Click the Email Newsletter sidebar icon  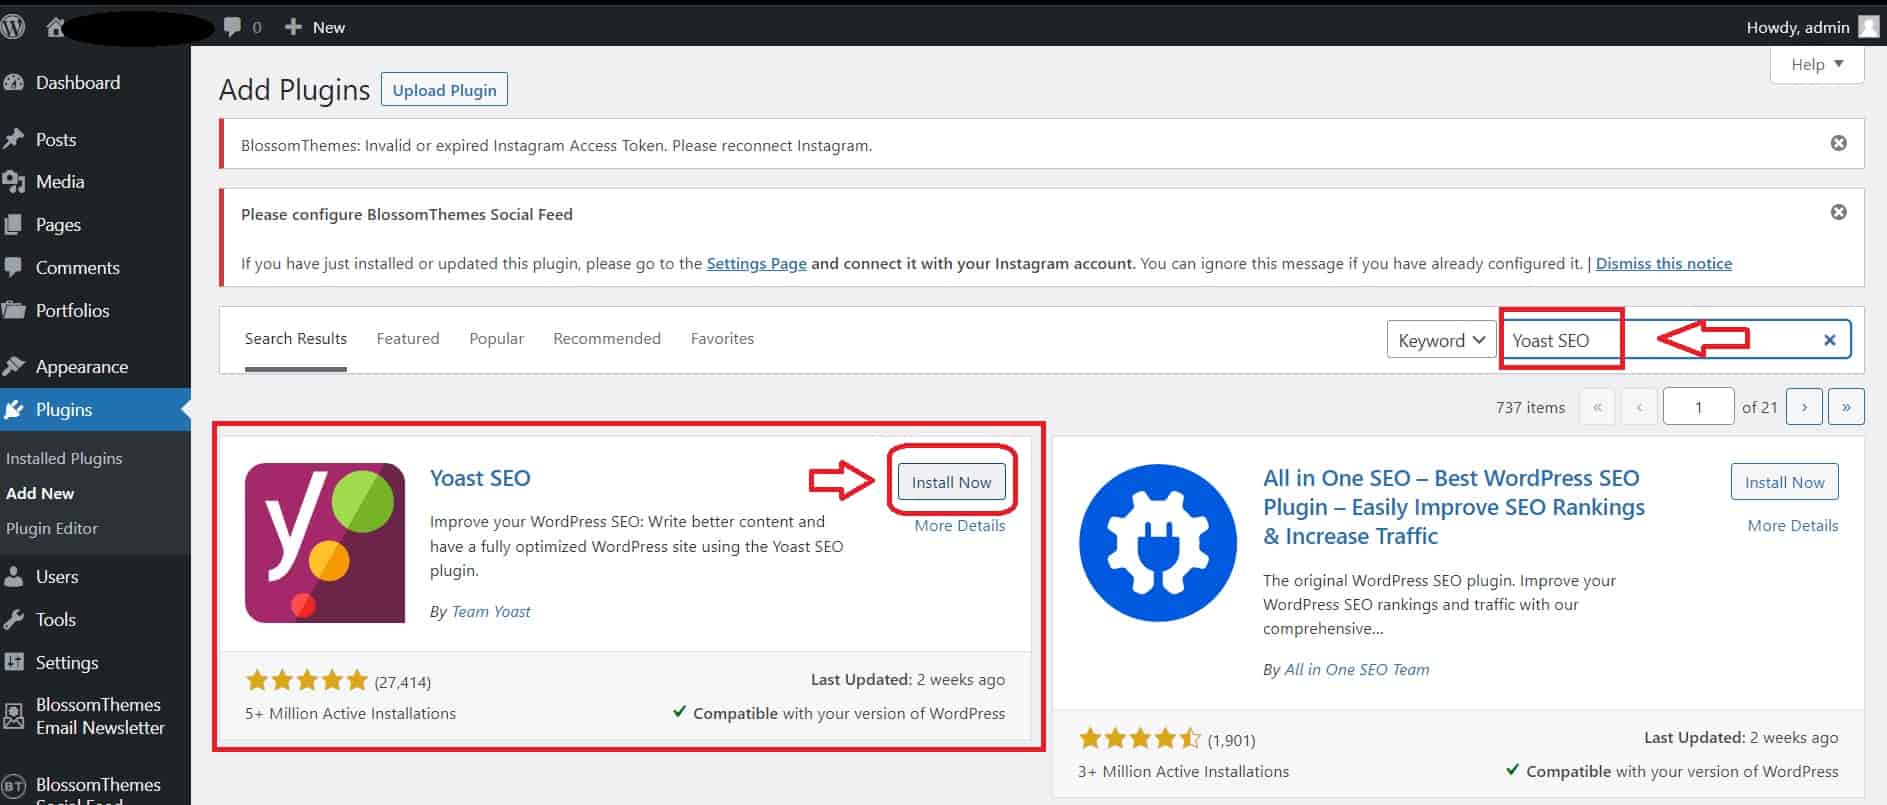(14, 716)
